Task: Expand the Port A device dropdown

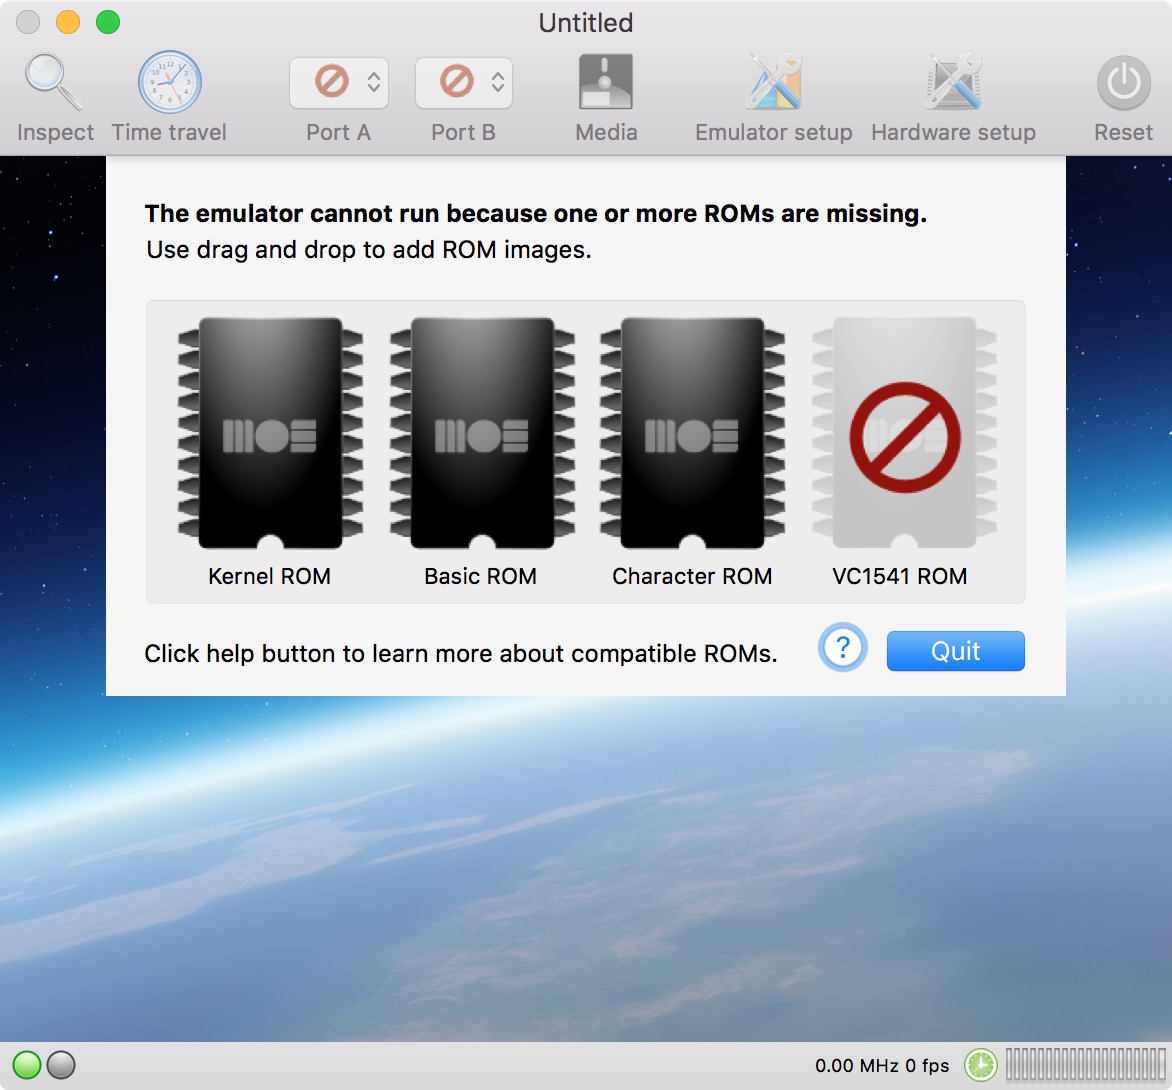Action: click(339, 82)
